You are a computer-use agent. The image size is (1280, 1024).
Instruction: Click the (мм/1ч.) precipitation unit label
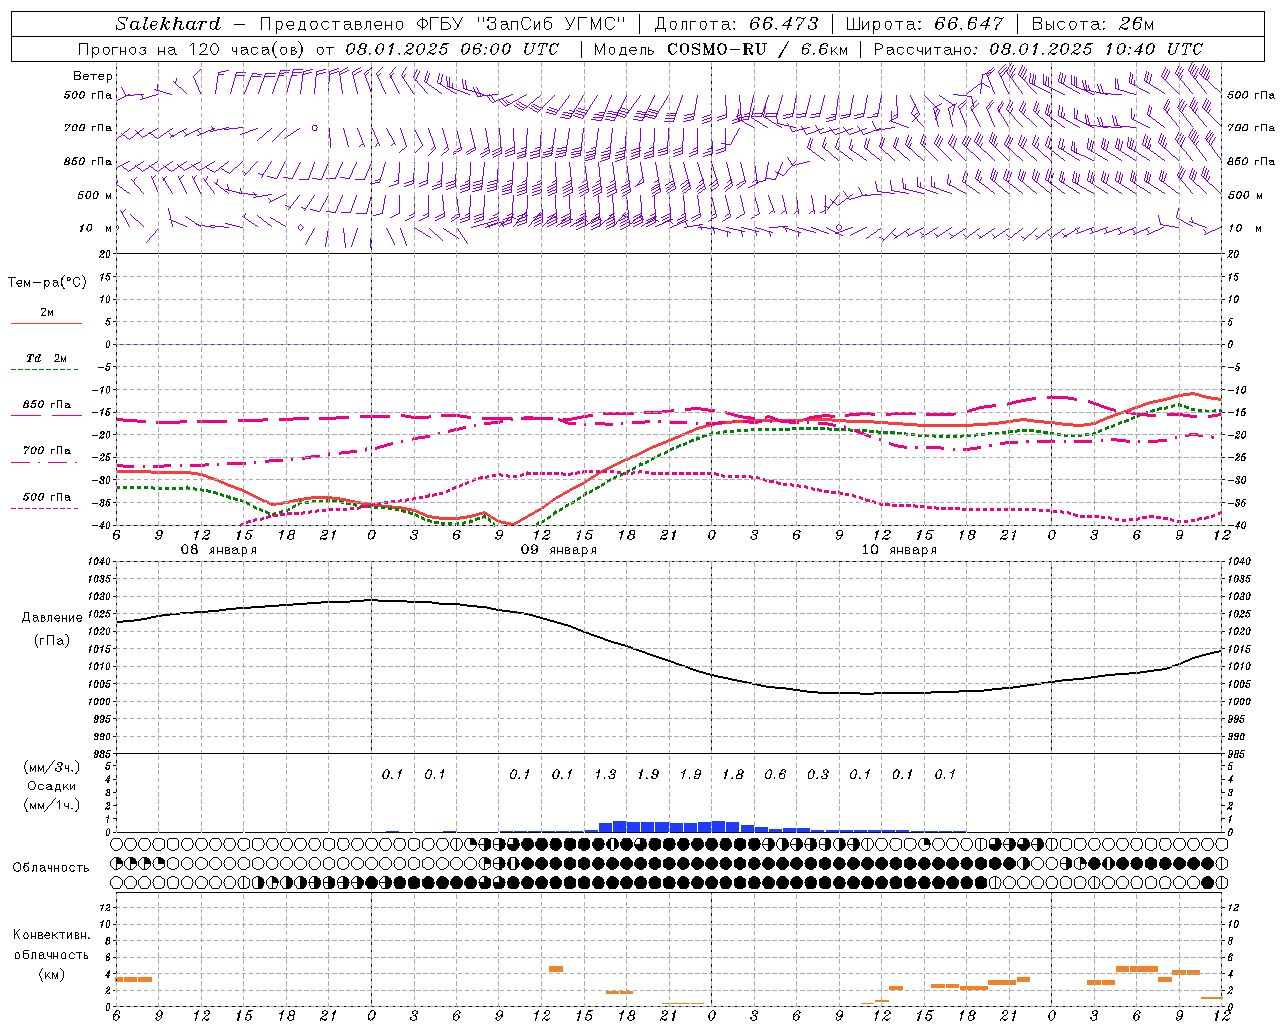pyautogui.click(x=52, y=805)
